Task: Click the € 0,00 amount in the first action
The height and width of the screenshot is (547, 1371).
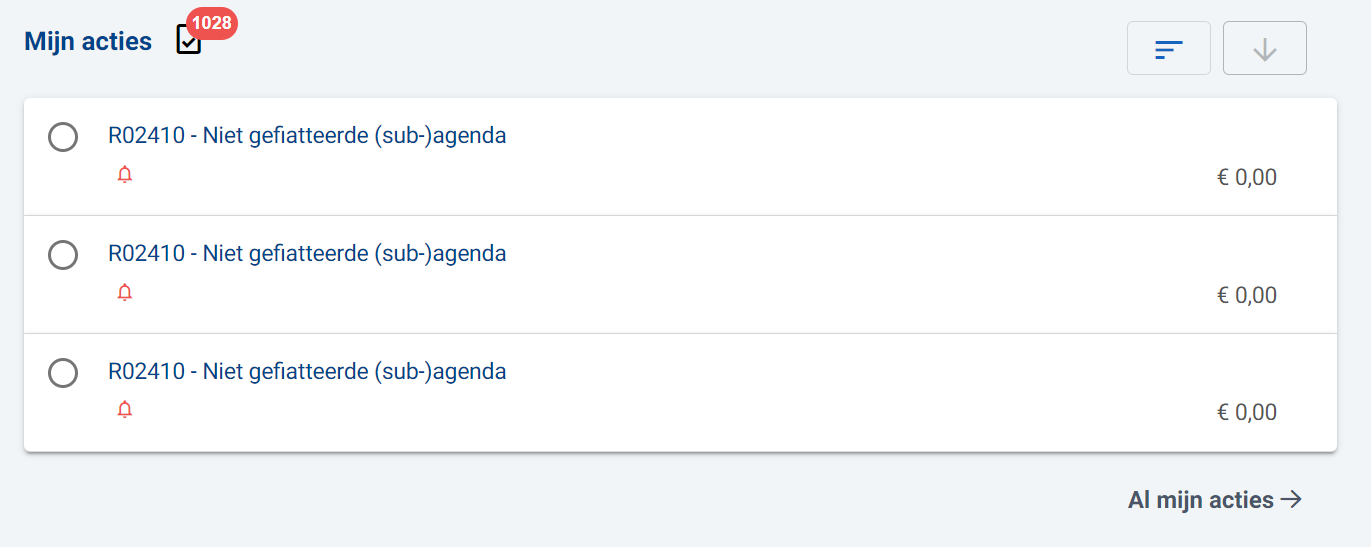Action: tap(1246, 178)
